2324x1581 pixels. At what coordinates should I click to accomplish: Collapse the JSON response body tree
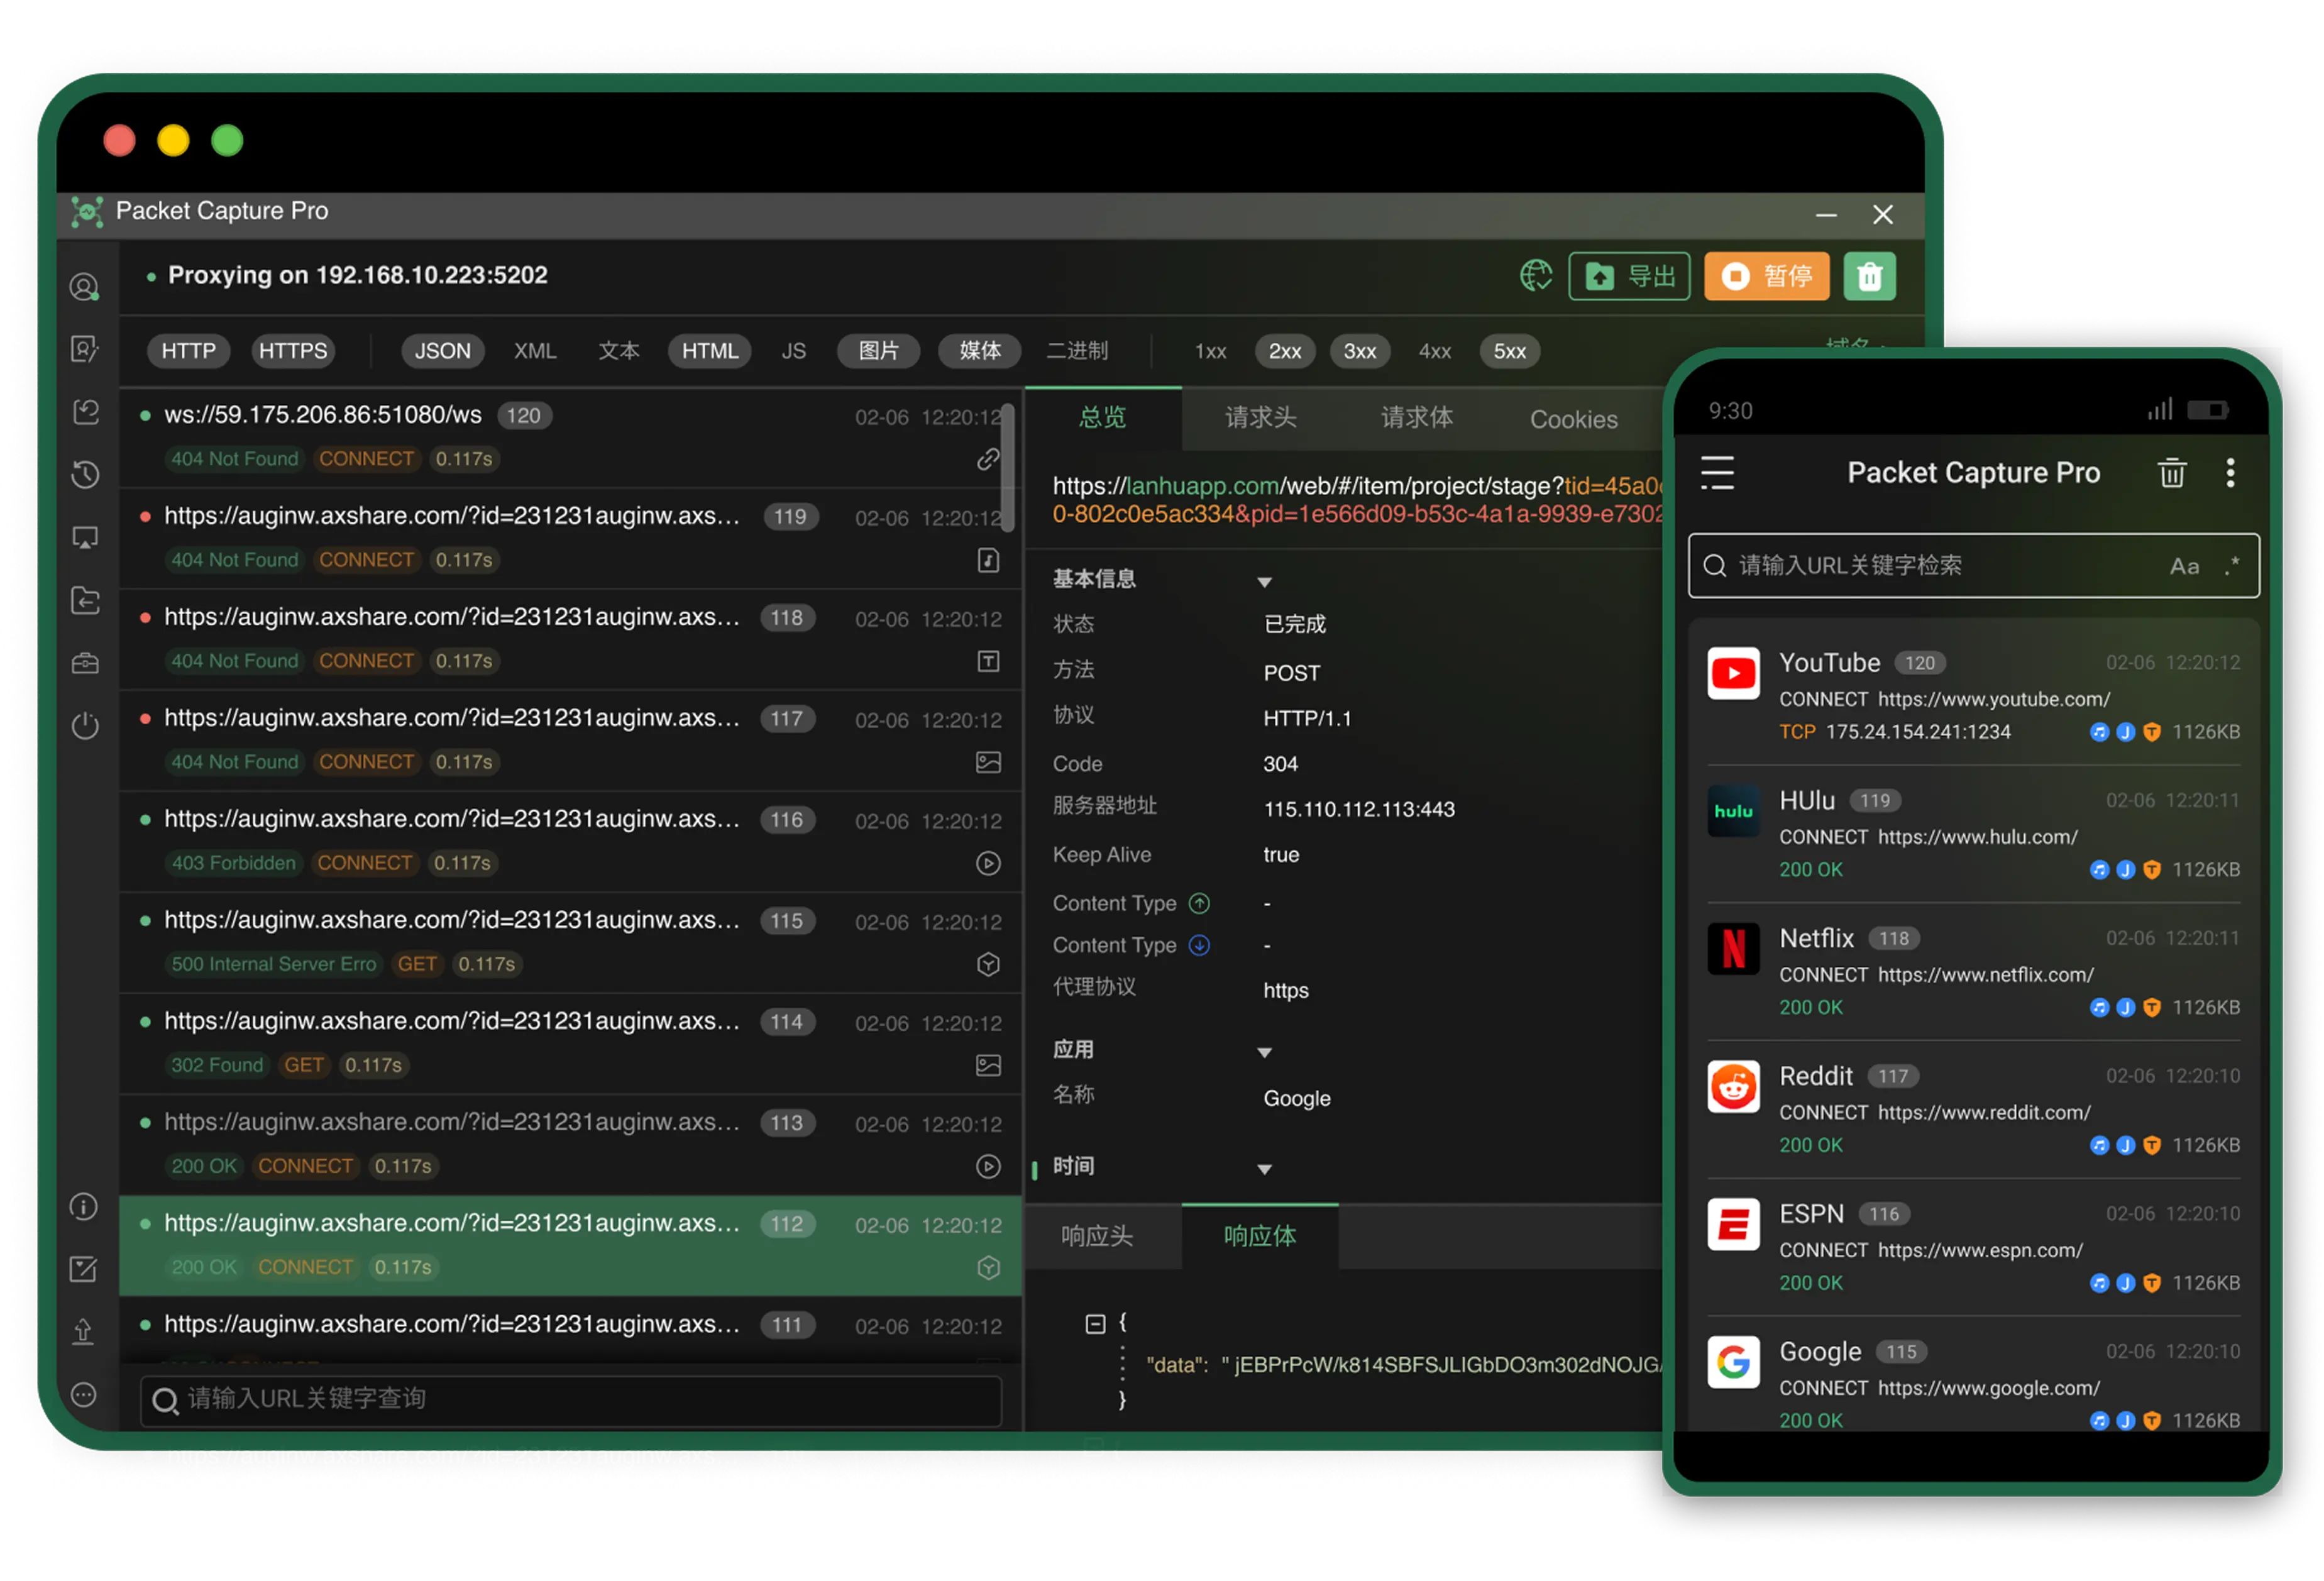(x=1095, y=1324)
